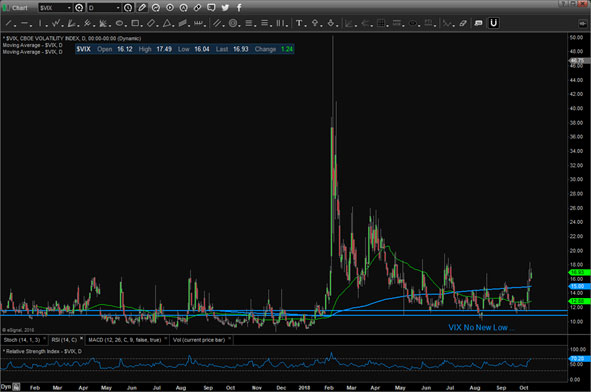Image resolution: width=591 pixels, height=392 pixels.
Task: Toggle the magnet snap mode button
Action: pyautogui.click(x=493, y=23)
